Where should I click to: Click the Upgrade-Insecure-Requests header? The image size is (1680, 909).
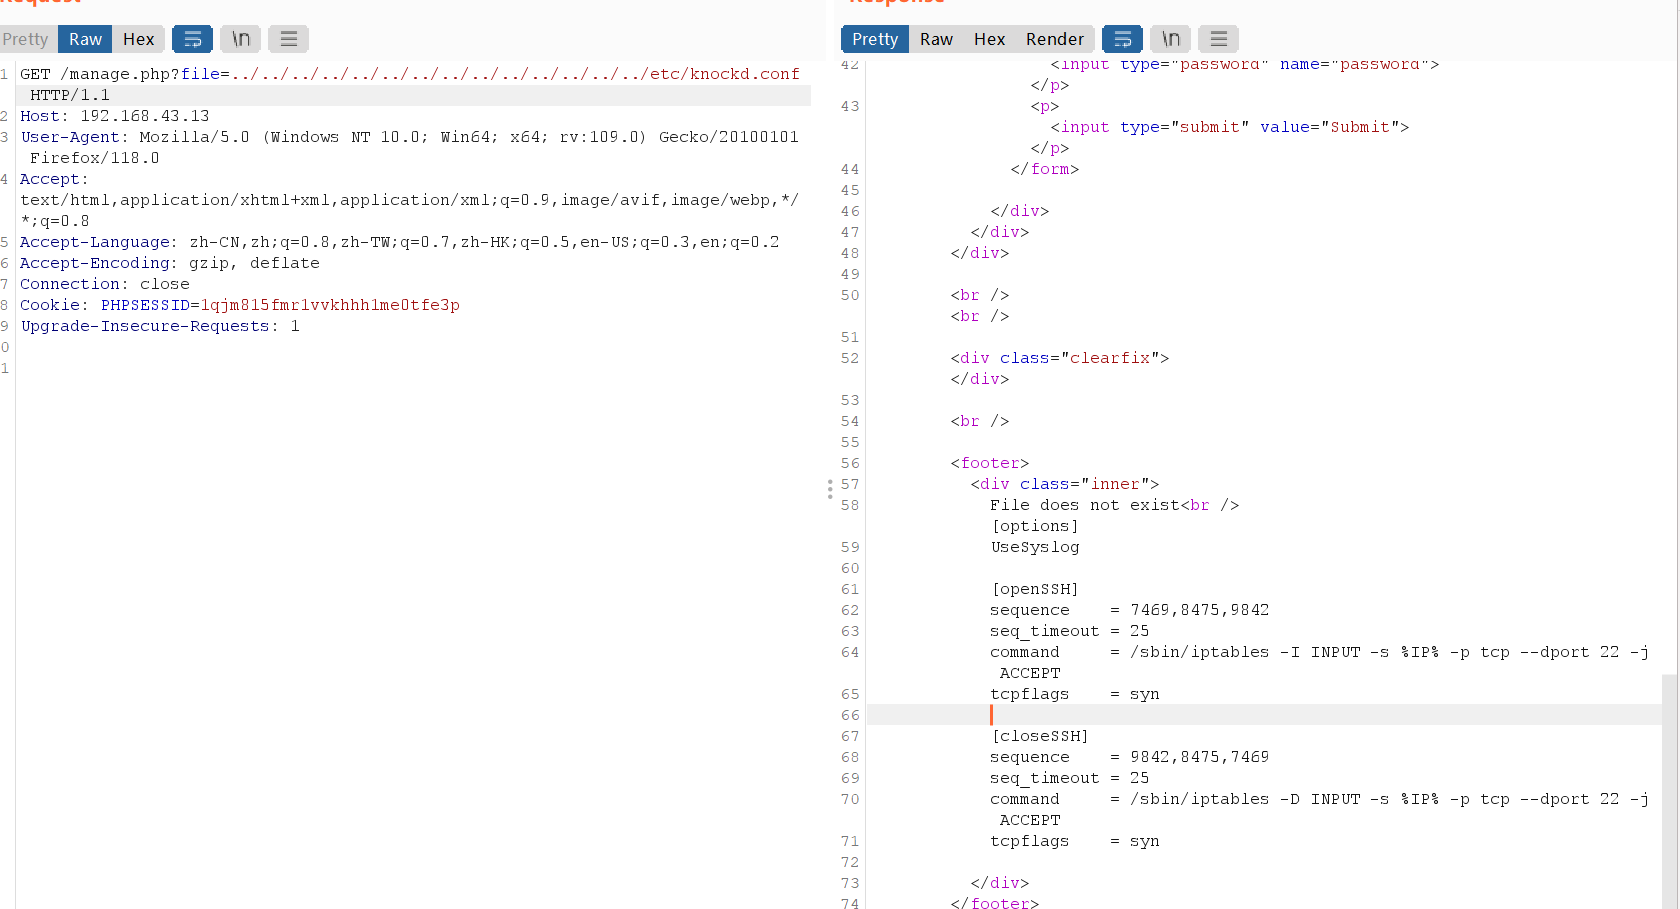pyautogui.click(x=160, y=326)
